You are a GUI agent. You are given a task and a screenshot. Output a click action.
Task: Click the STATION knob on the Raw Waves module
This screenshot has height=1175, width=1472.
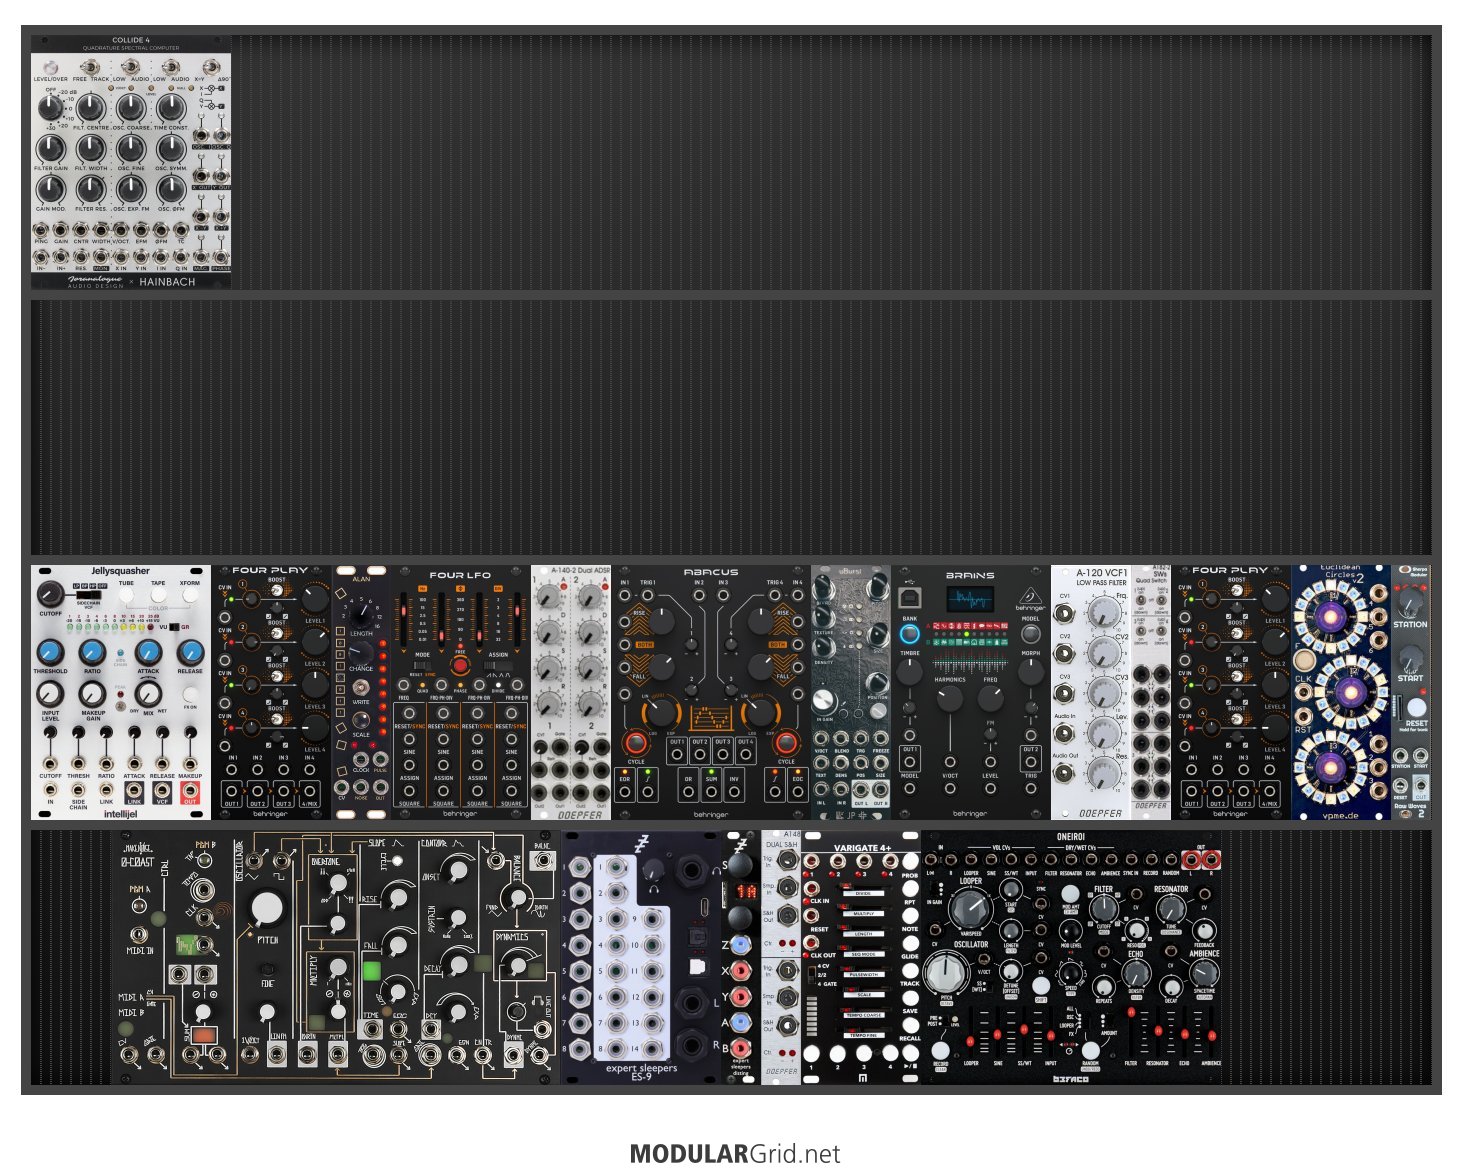pos(1410,602)
